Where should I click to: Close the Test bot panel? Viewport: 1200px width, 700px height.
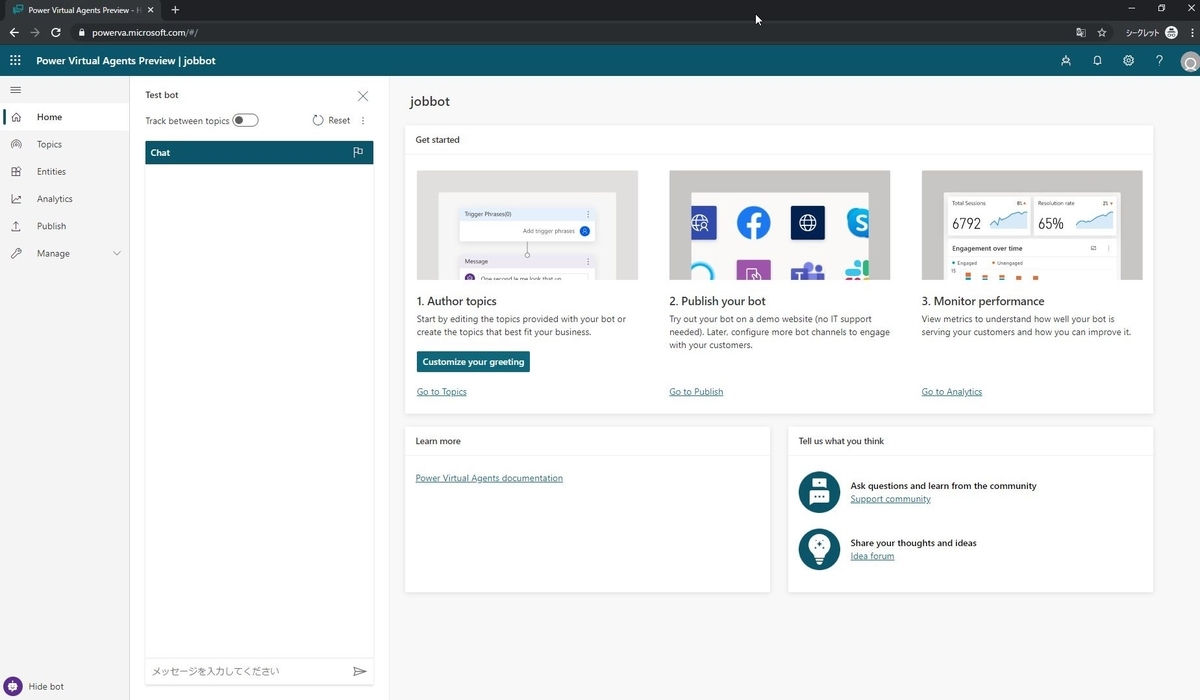363,96
